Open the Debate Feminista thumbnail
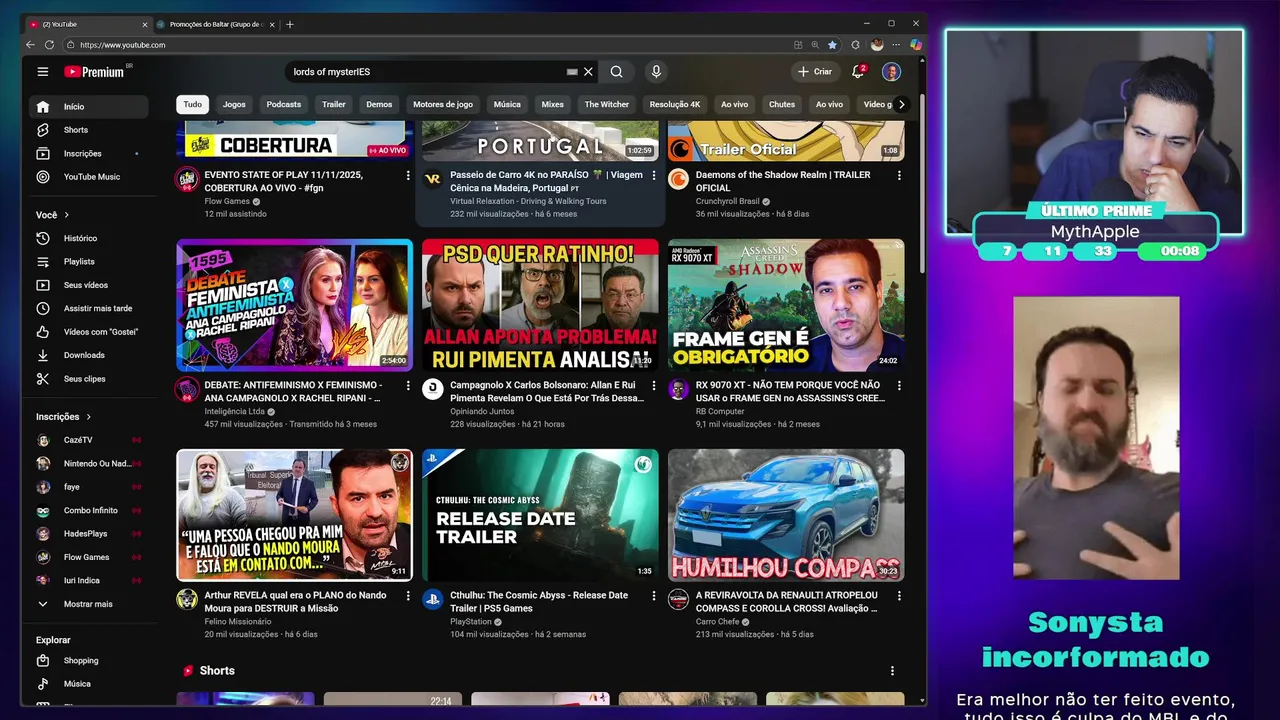The height and width of the screenshot is (720, 1280). pyautogui.click(x=294, y=305)
